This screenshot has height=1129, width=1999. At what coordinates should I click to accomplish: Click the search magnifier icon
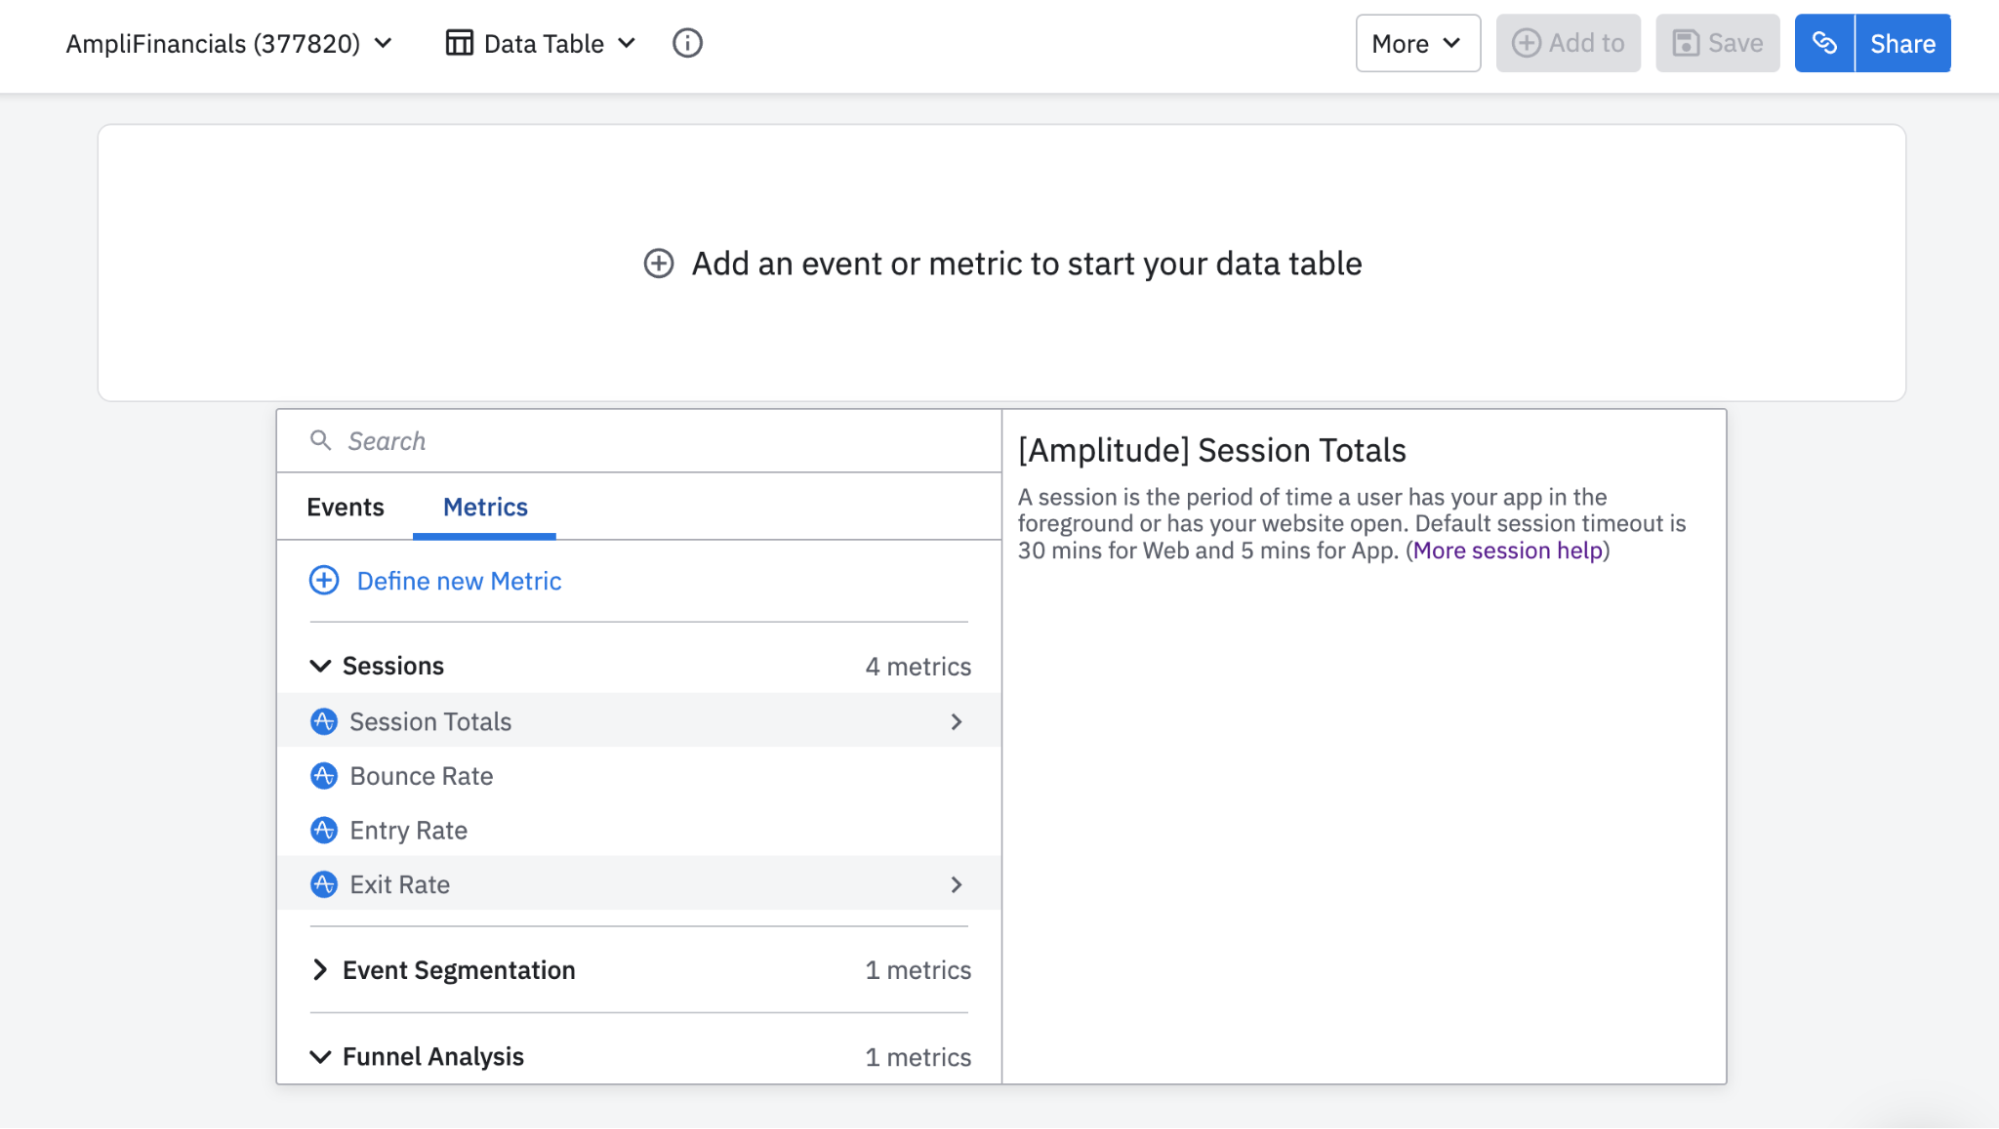pos(320,440)
